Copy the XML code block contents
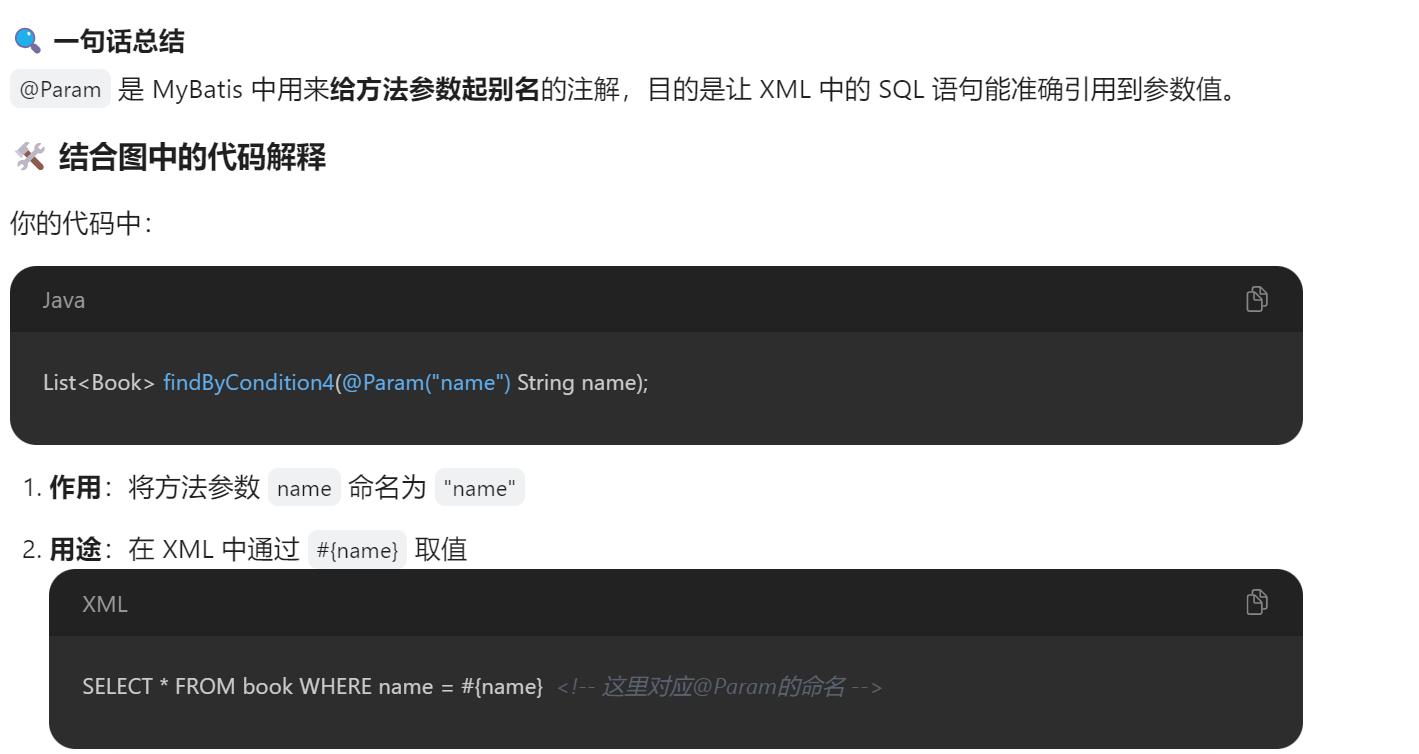The height and width of the screenshot is (754, 1419). pos(1257,602)
